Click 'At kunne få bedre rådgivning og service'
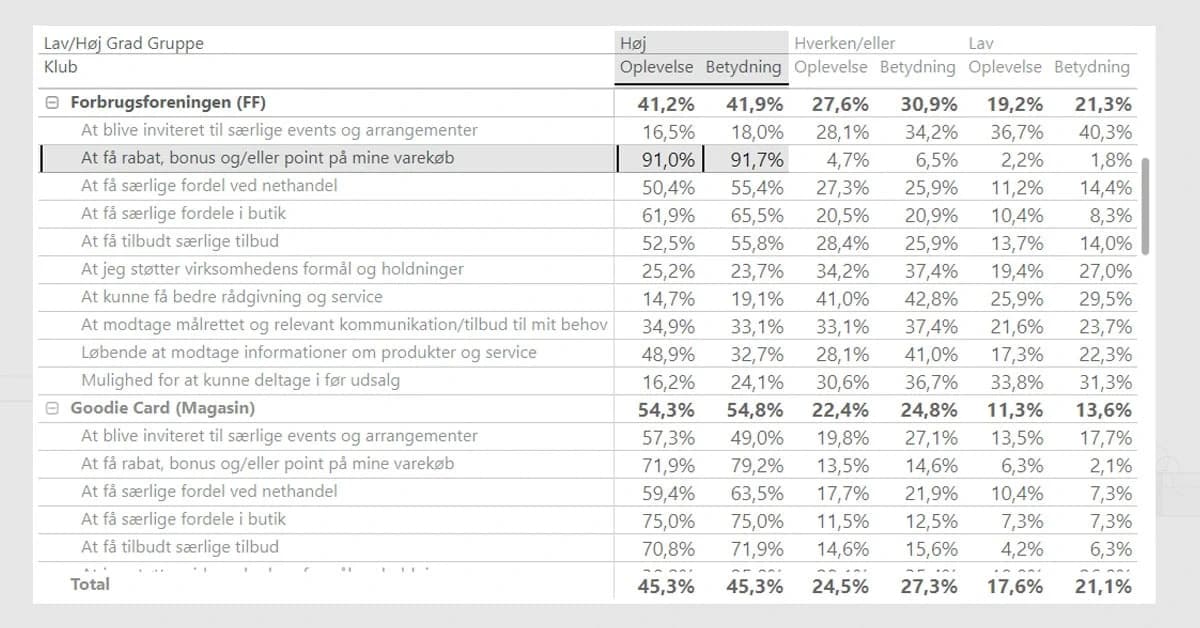 [x=232, y=297]
